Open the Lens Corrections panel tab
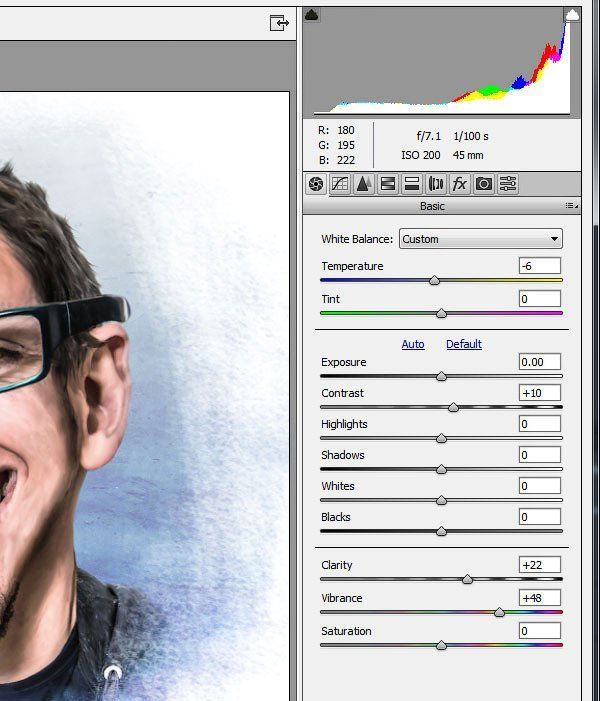This screenshot has width=600, height=701. 436,184
